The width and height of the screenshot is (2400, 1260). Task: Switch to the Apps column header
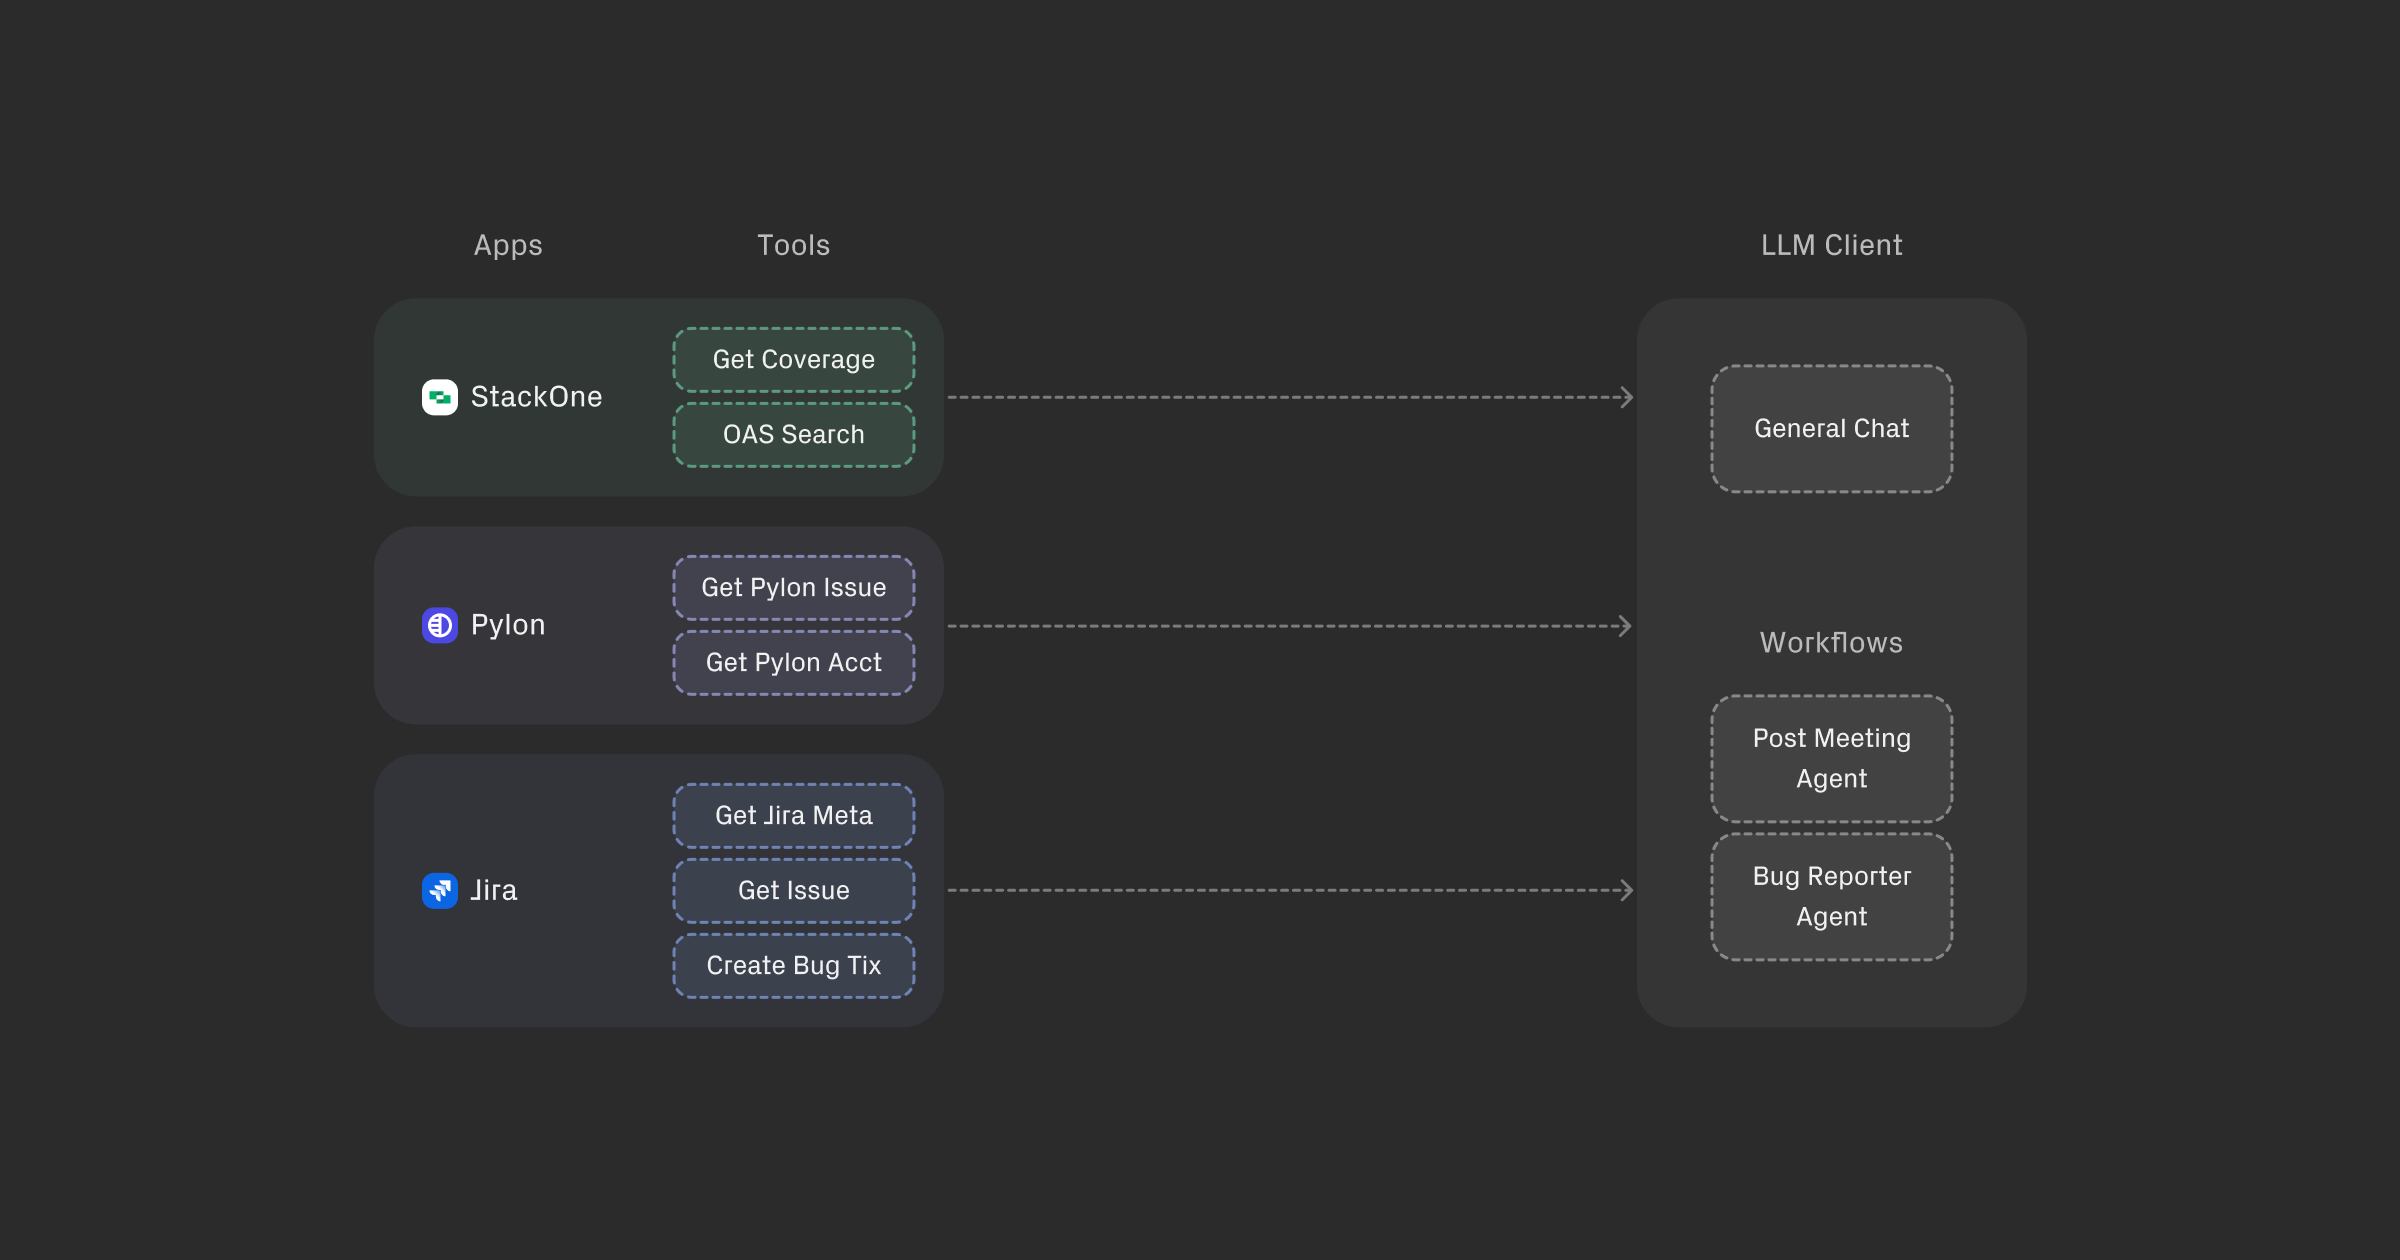click(x=508, y=245)
